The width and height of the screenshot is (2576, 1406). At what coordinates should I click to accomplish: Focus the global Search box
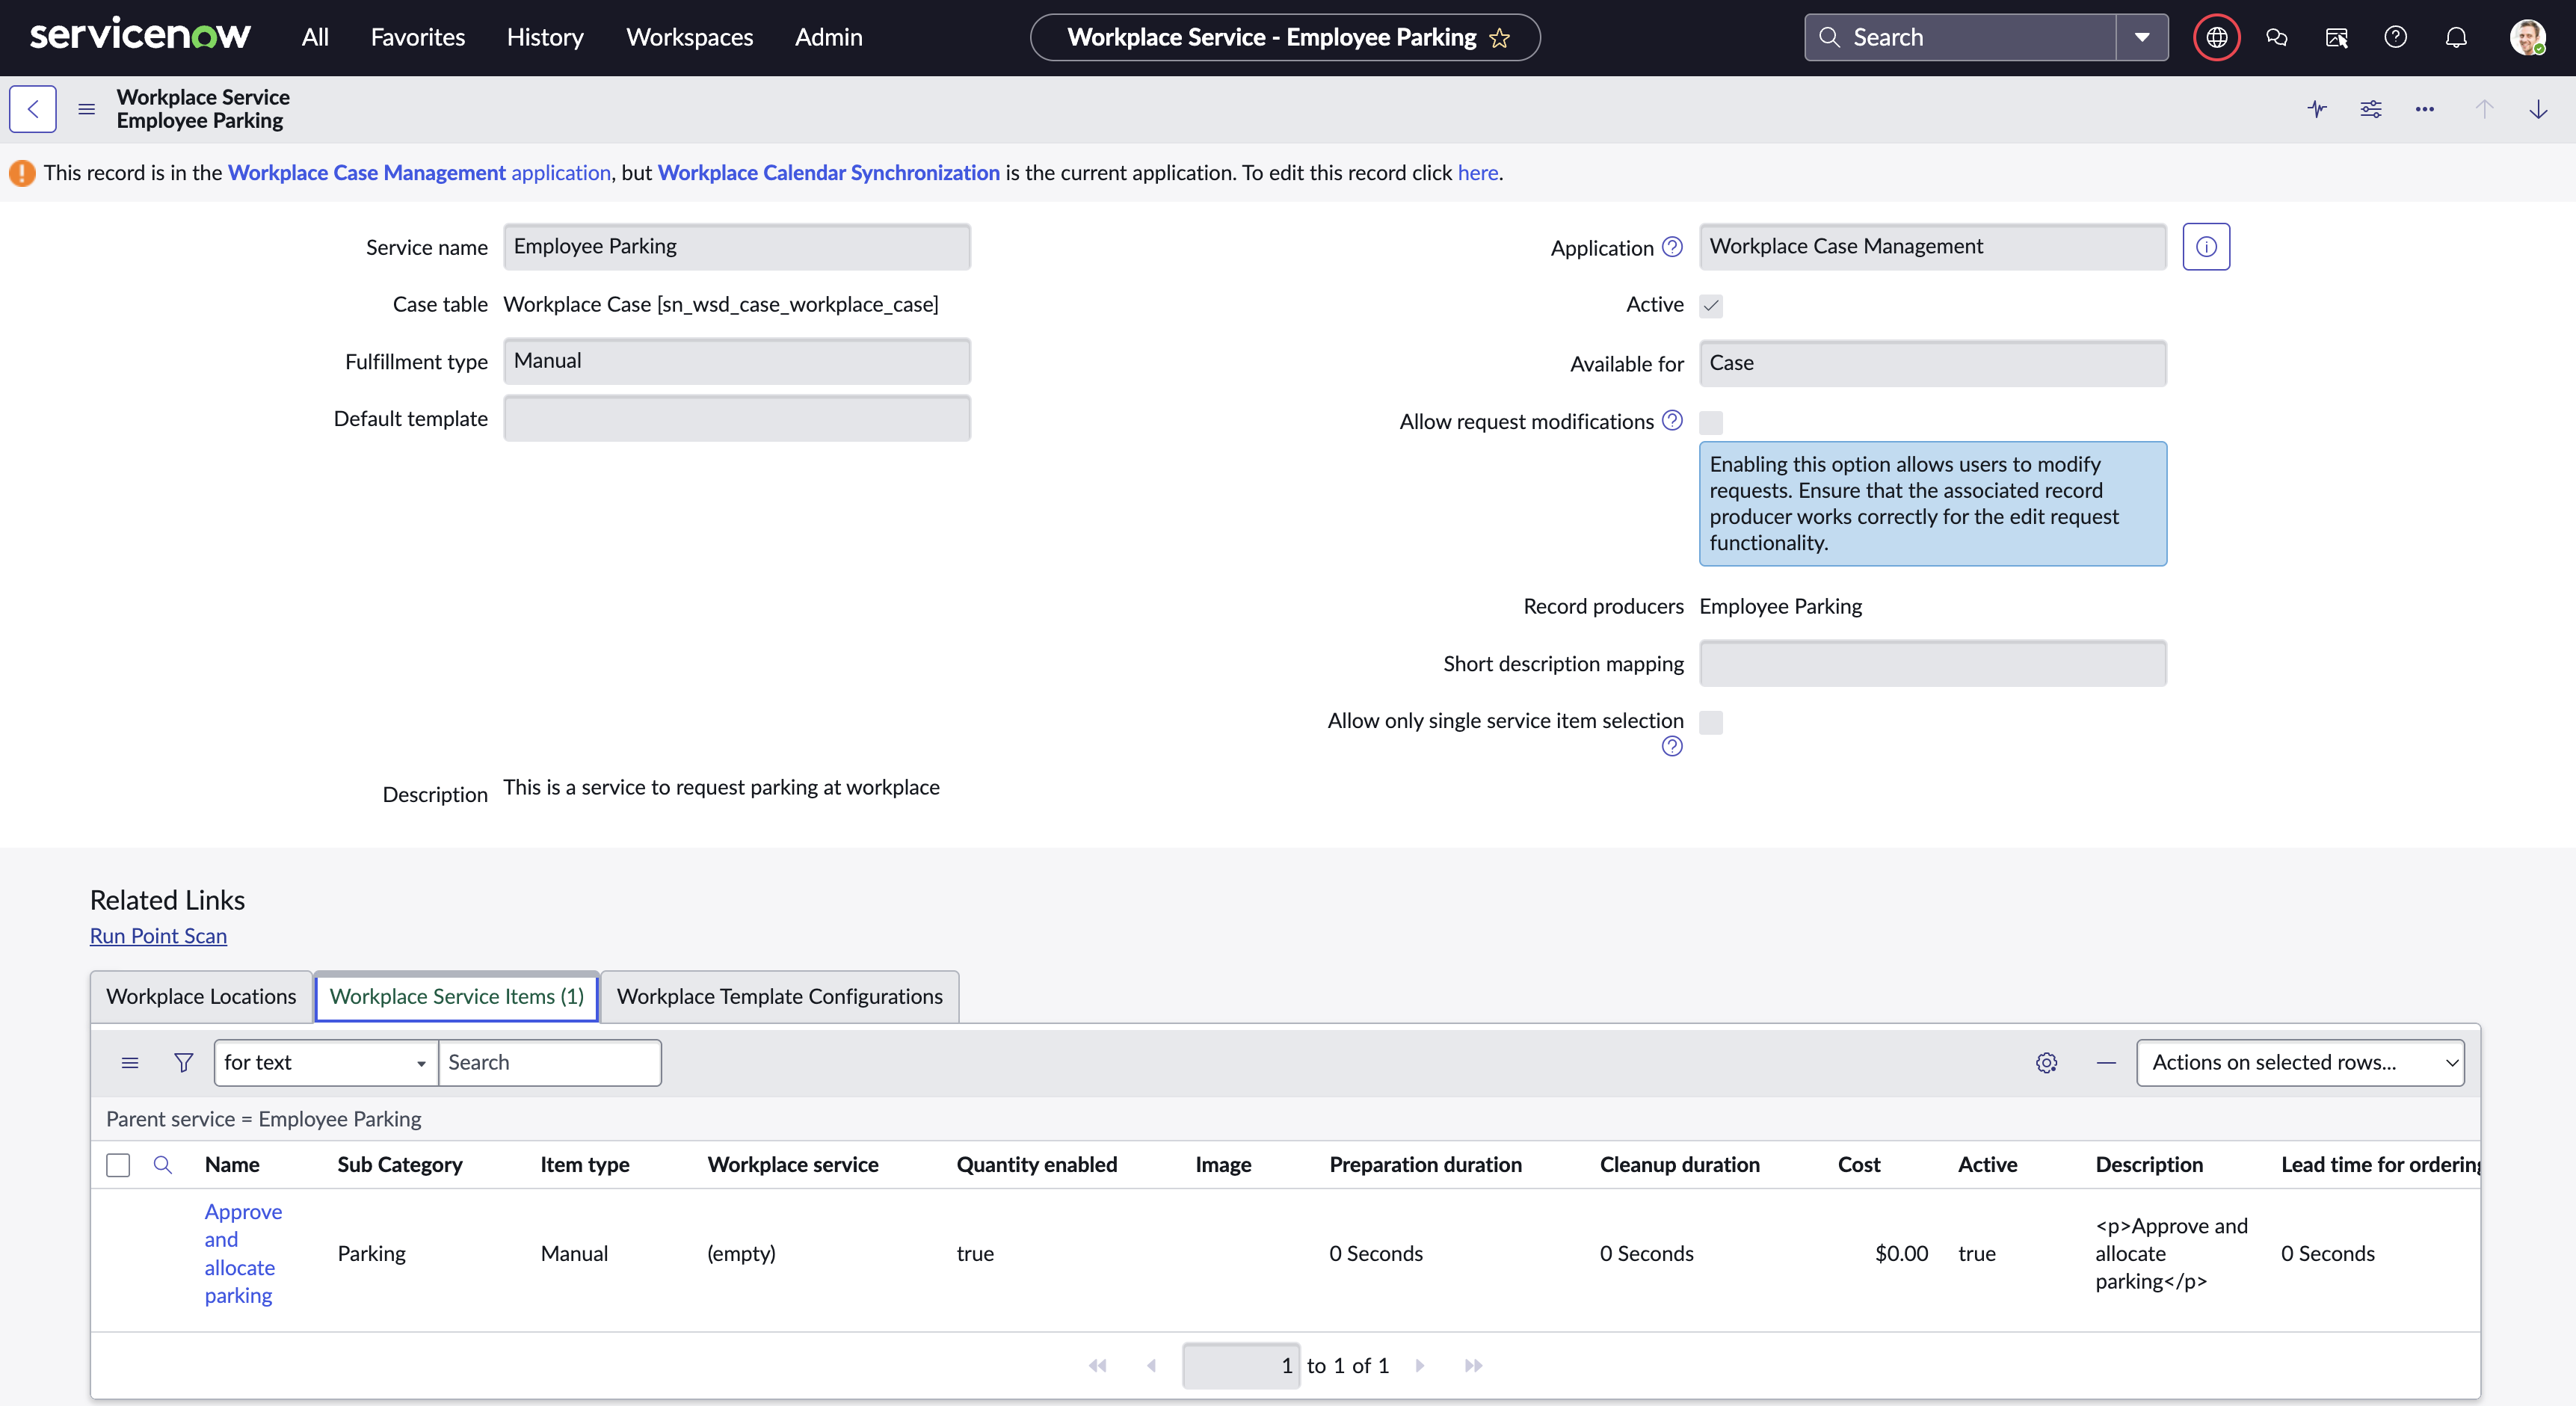point(1960,38)
